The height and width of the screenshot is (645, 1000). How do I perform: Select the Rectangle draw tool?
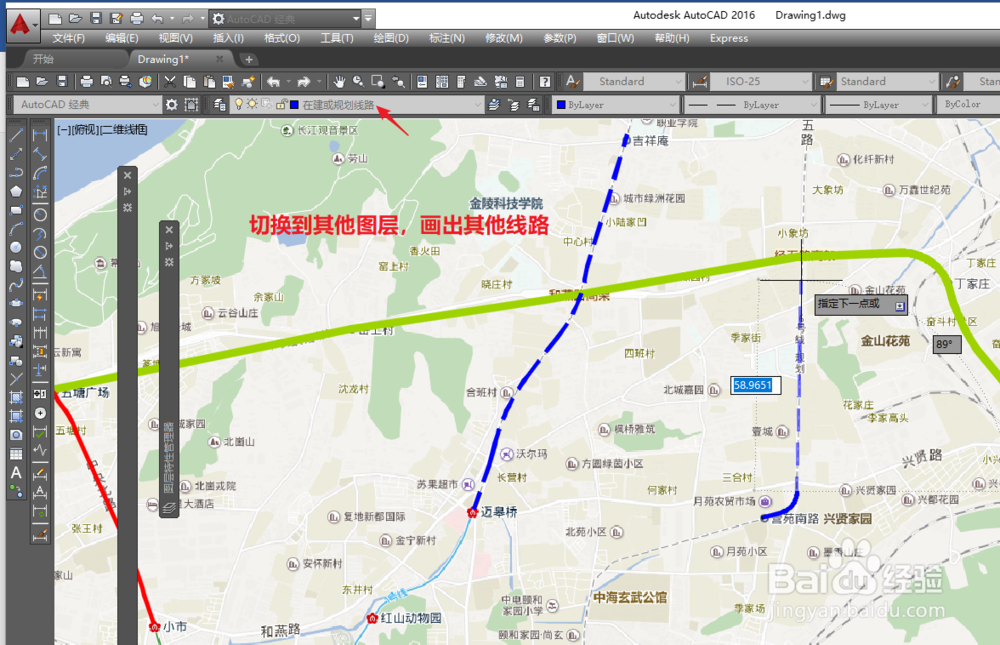coord(17,210)
